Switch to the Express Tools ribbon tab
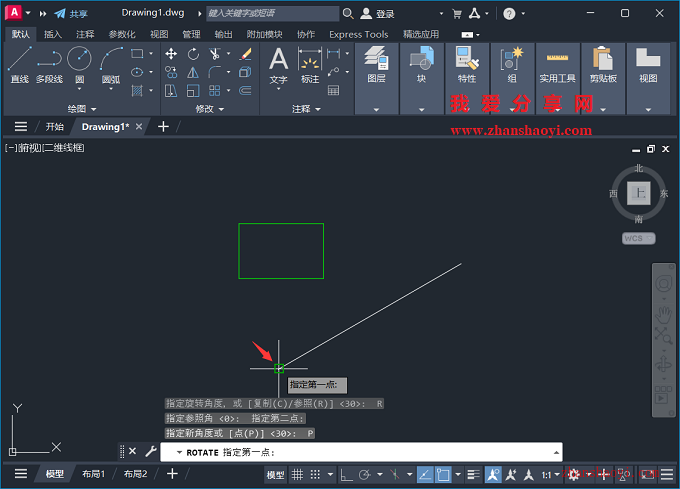 coord(358,34)
